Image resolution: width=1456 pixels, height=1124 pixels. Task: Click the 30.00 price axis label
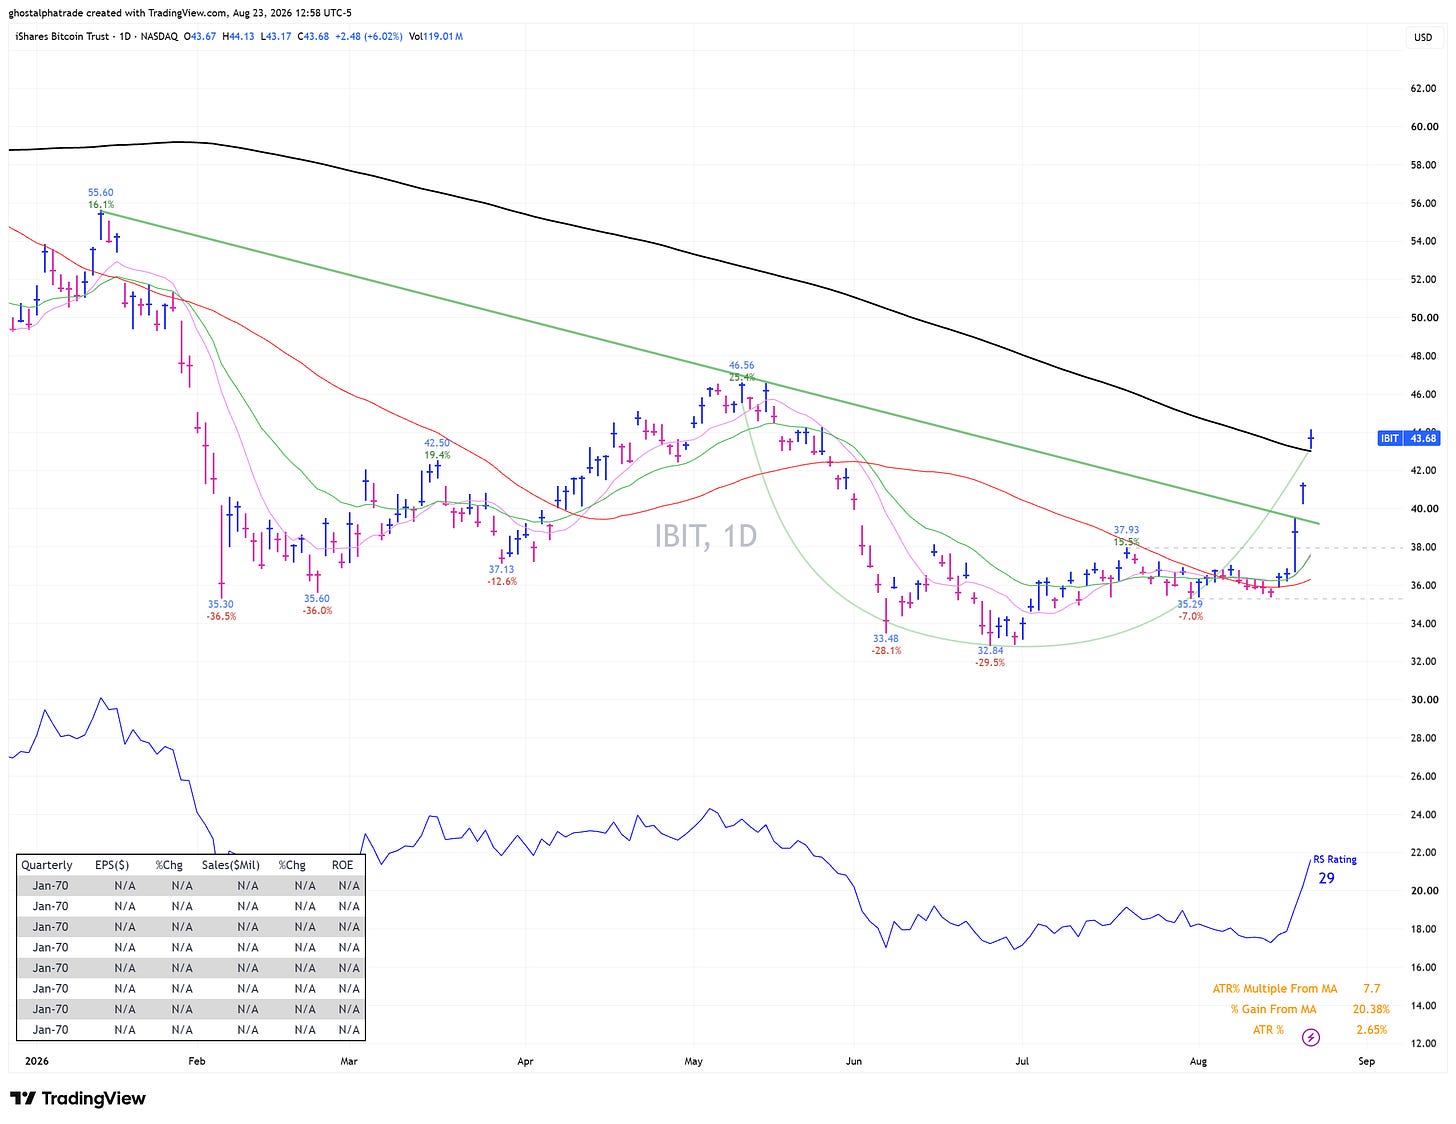[1423, 700]
